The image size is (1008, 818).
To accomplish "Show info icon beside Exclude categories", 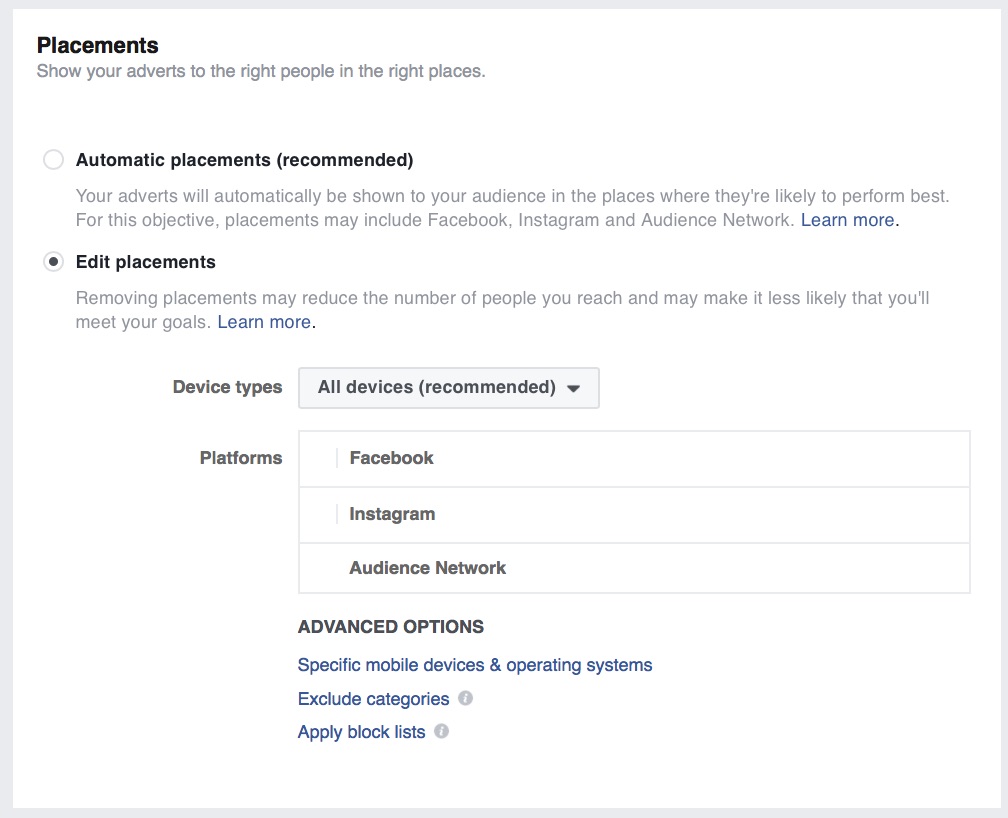I will coord(465,698).
